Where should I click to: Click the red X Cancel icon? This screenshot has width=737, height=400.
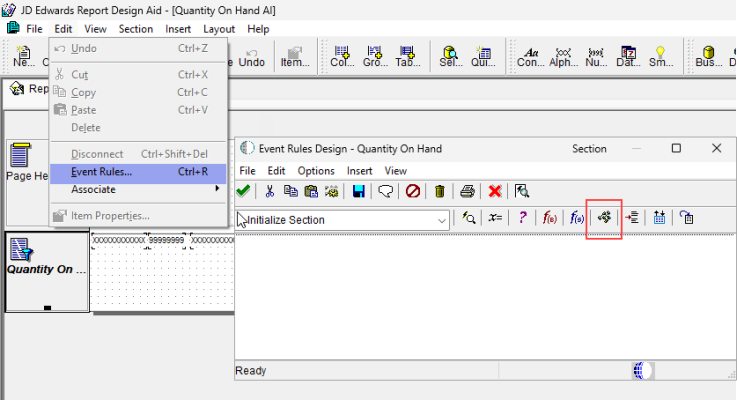(x=494, y=191)
